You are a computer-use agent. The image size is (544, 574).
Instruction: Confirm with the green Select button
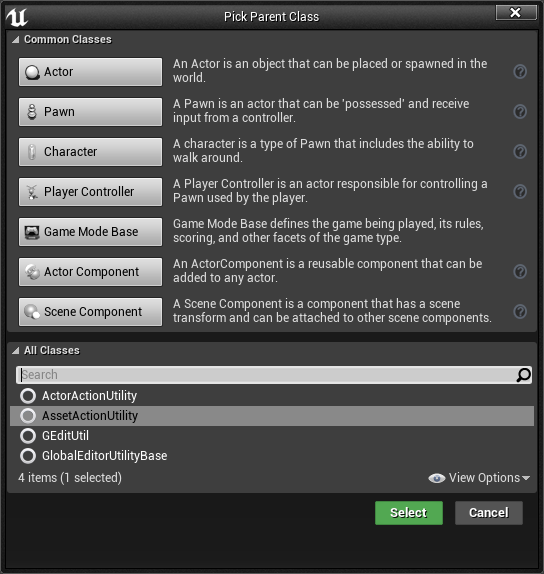pos(409,513)
